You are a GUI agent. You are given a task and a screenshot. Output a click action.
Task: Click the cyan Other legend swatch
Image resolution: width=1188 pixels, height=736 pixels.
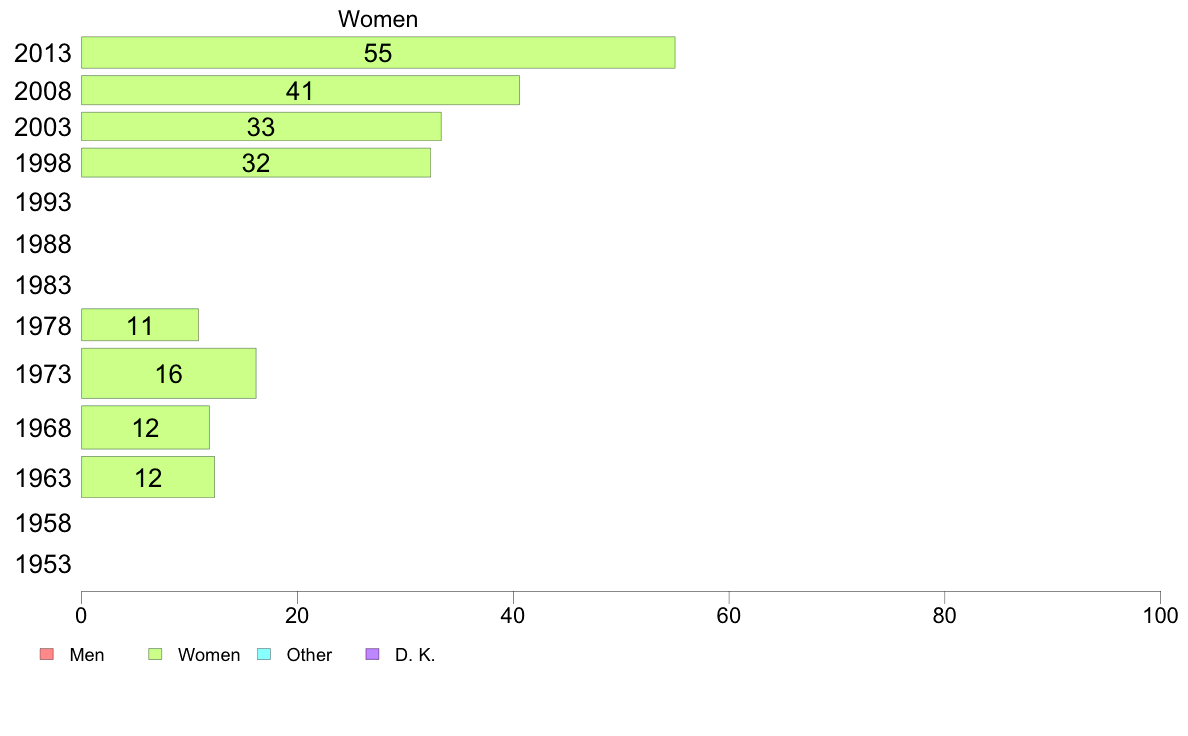pyautogui.click(x=264, y=654)
